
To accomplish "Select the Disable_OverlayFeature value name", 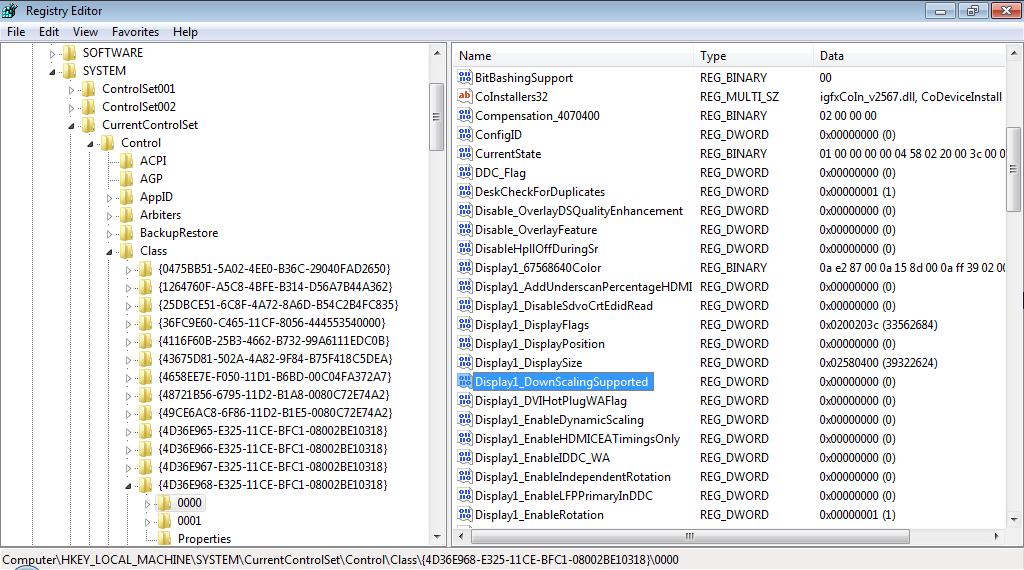I will (x=536, y=230).
